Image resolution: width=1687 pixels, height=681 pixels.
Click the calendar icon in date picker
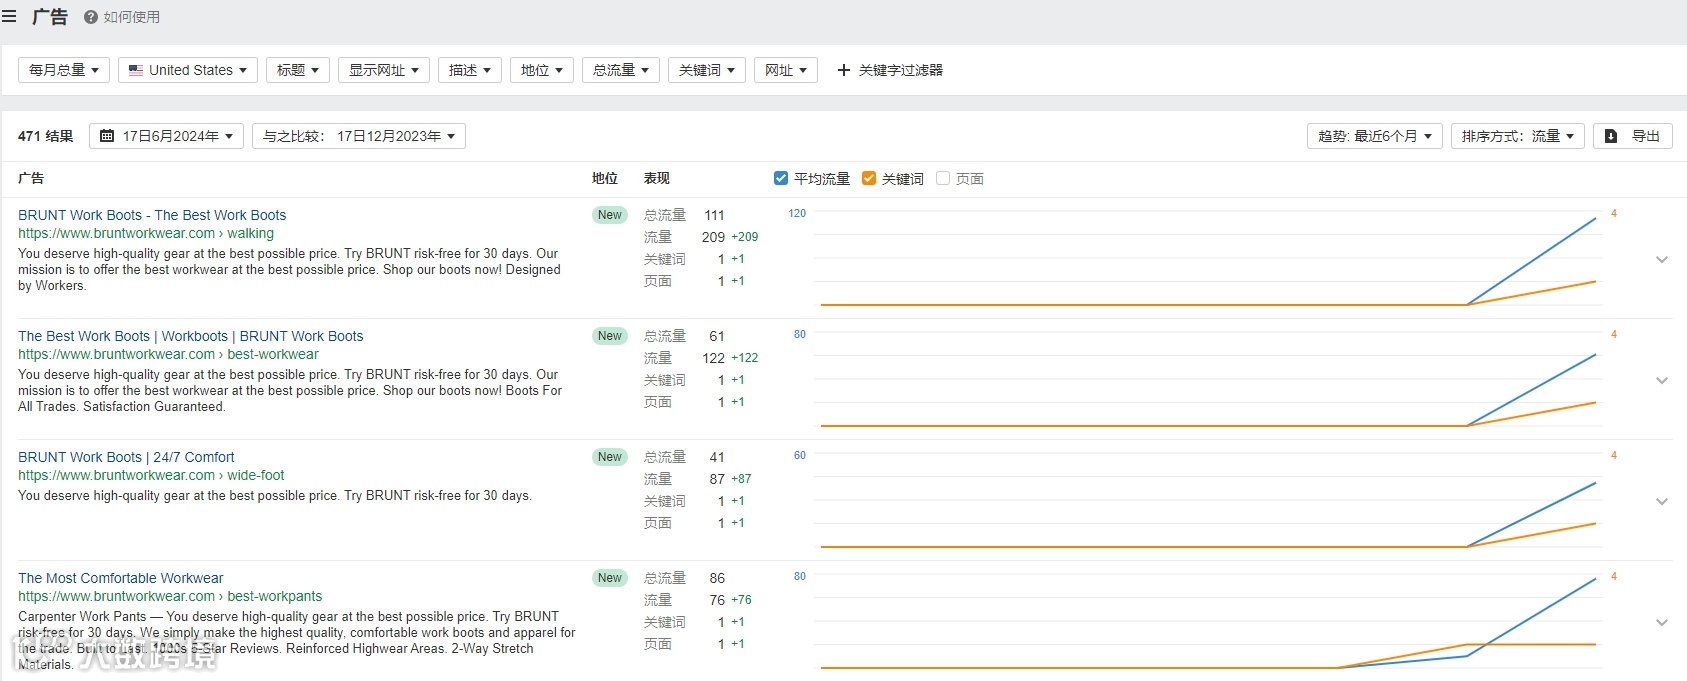[x=107, y=136]
